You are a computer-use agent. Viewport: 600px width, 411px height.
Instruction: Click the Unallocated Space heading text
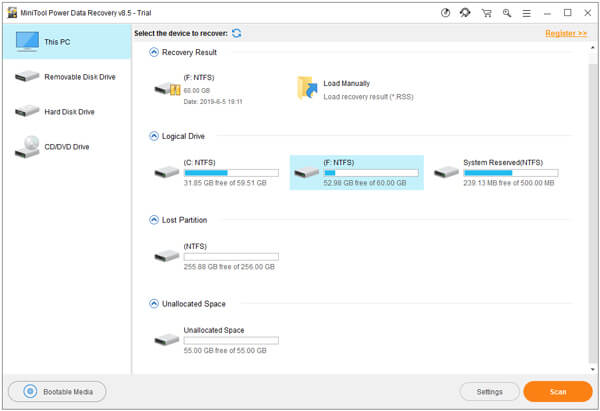pyautogui.click(x=194, y=303)
